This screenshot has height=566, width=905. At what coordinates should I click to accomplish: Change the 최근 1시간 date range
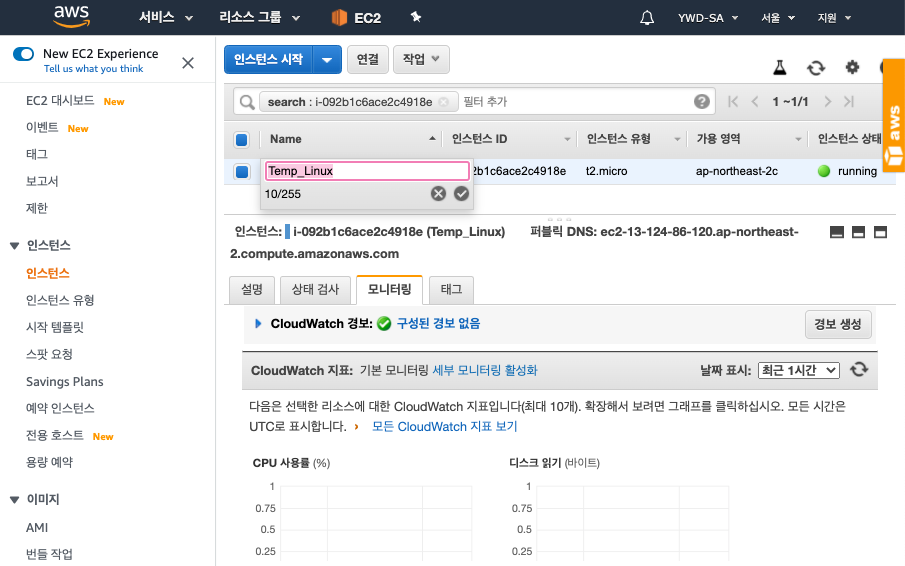pyautogui.click(x=799, y=370)
